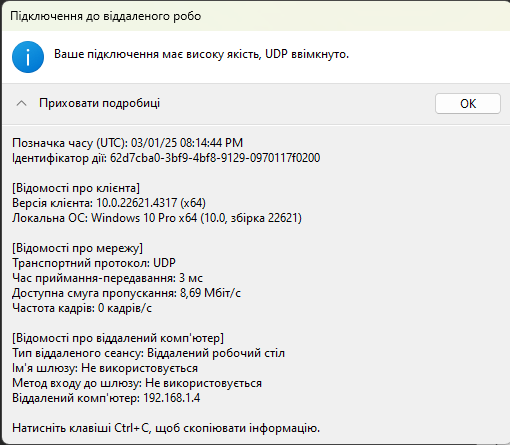
Task: Click the 'Версія клієнта: 10.0.22621.4317' line
Action: tap(109, 203)
